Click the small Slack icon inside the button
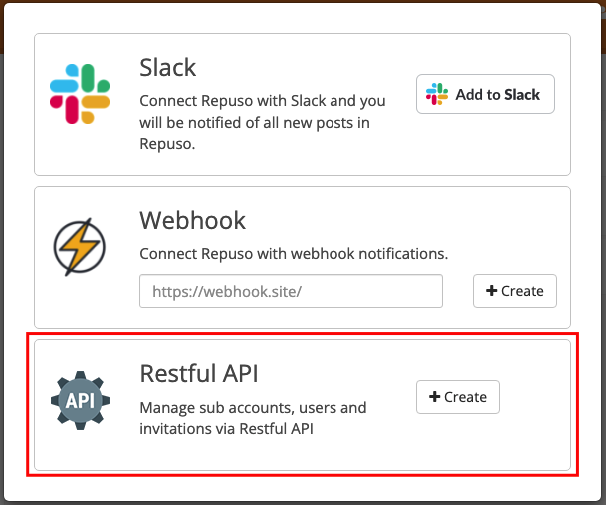606x505 pixels. tap(437, 94)
